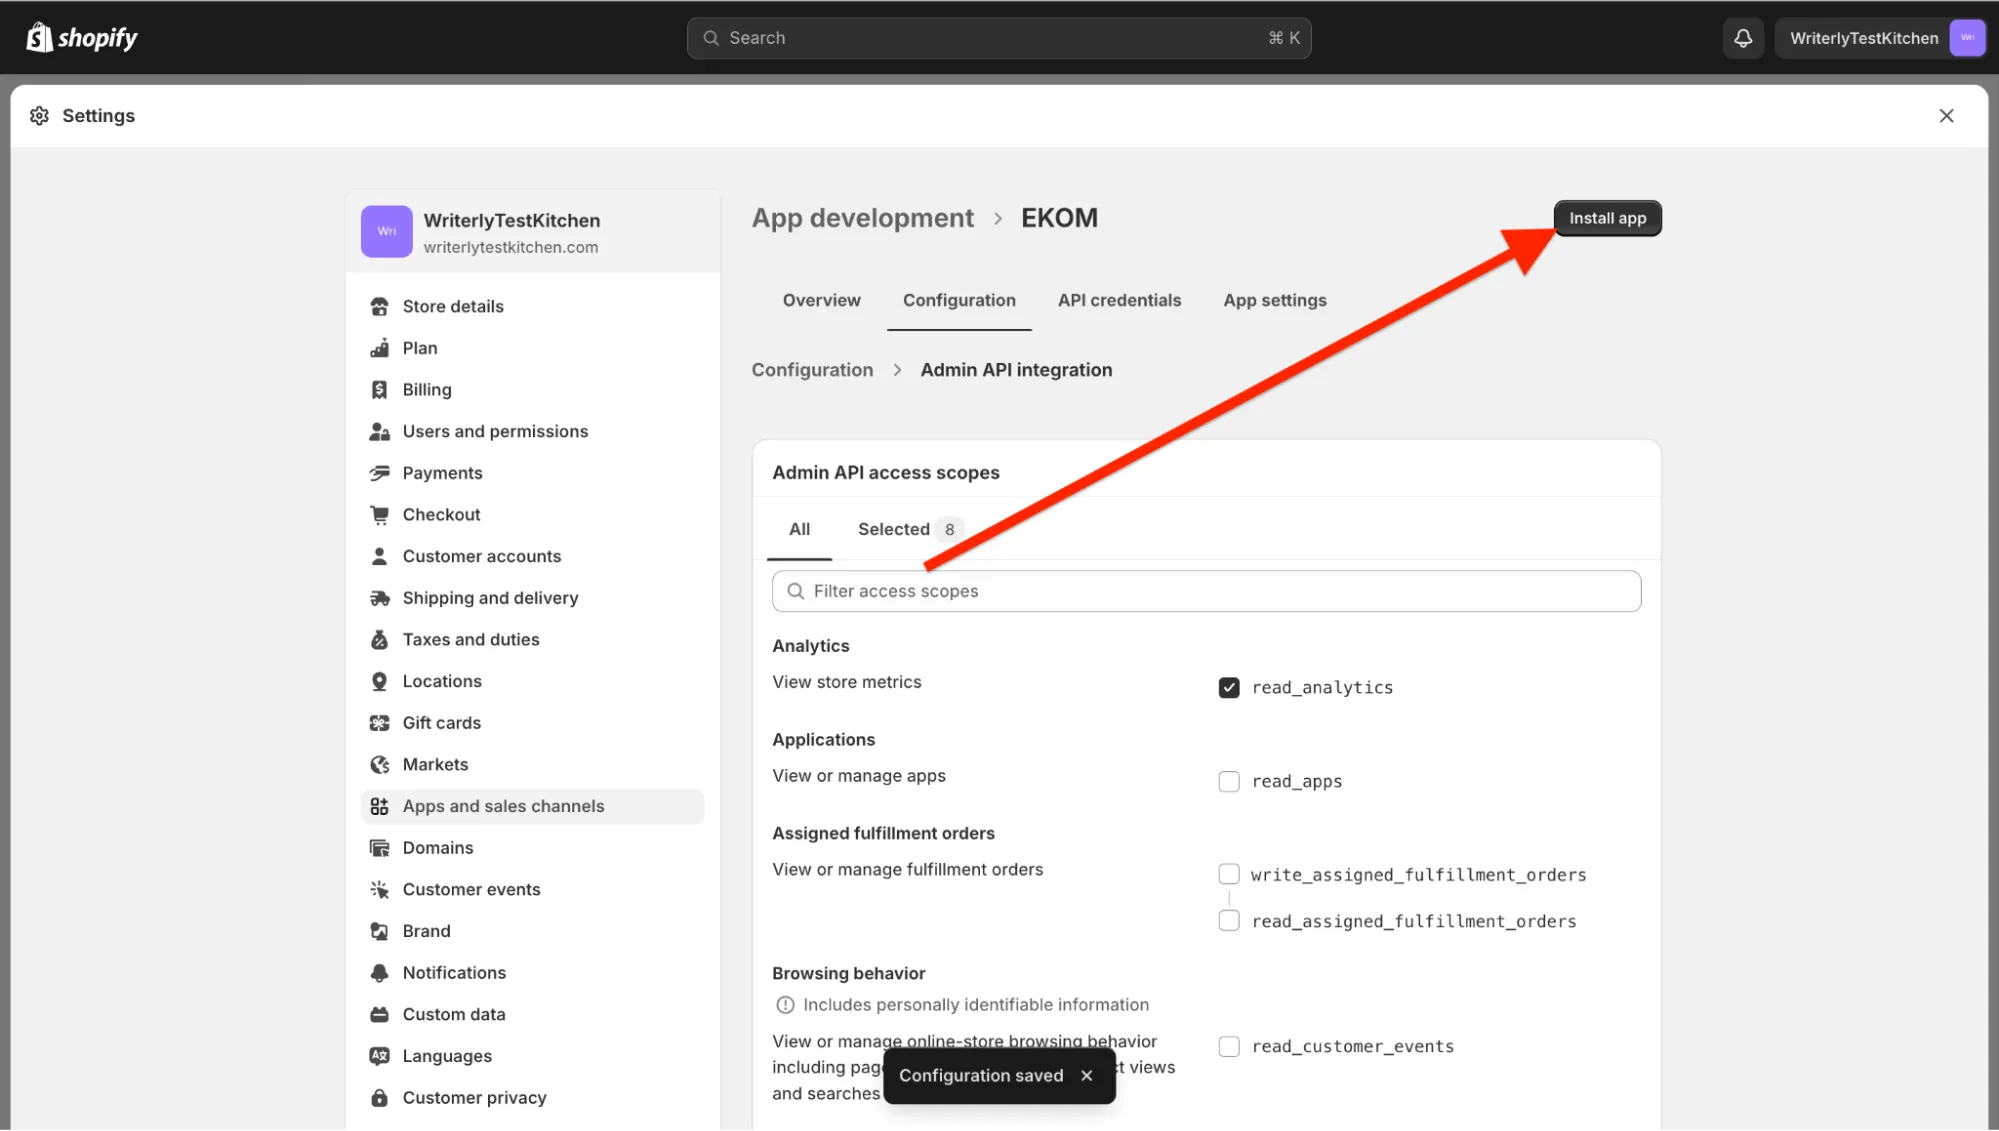
Task: Go back to App development breadcrumb
Action: pos(862,218)
